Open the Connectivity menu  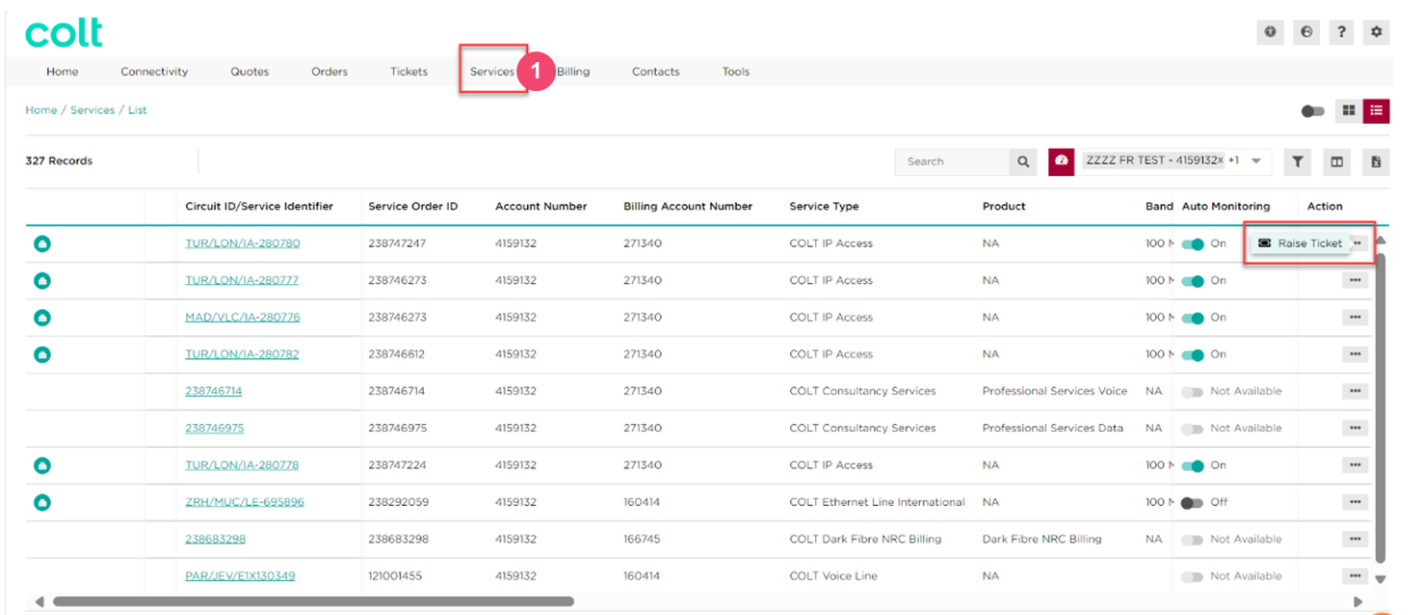click(x=154, y=72)
